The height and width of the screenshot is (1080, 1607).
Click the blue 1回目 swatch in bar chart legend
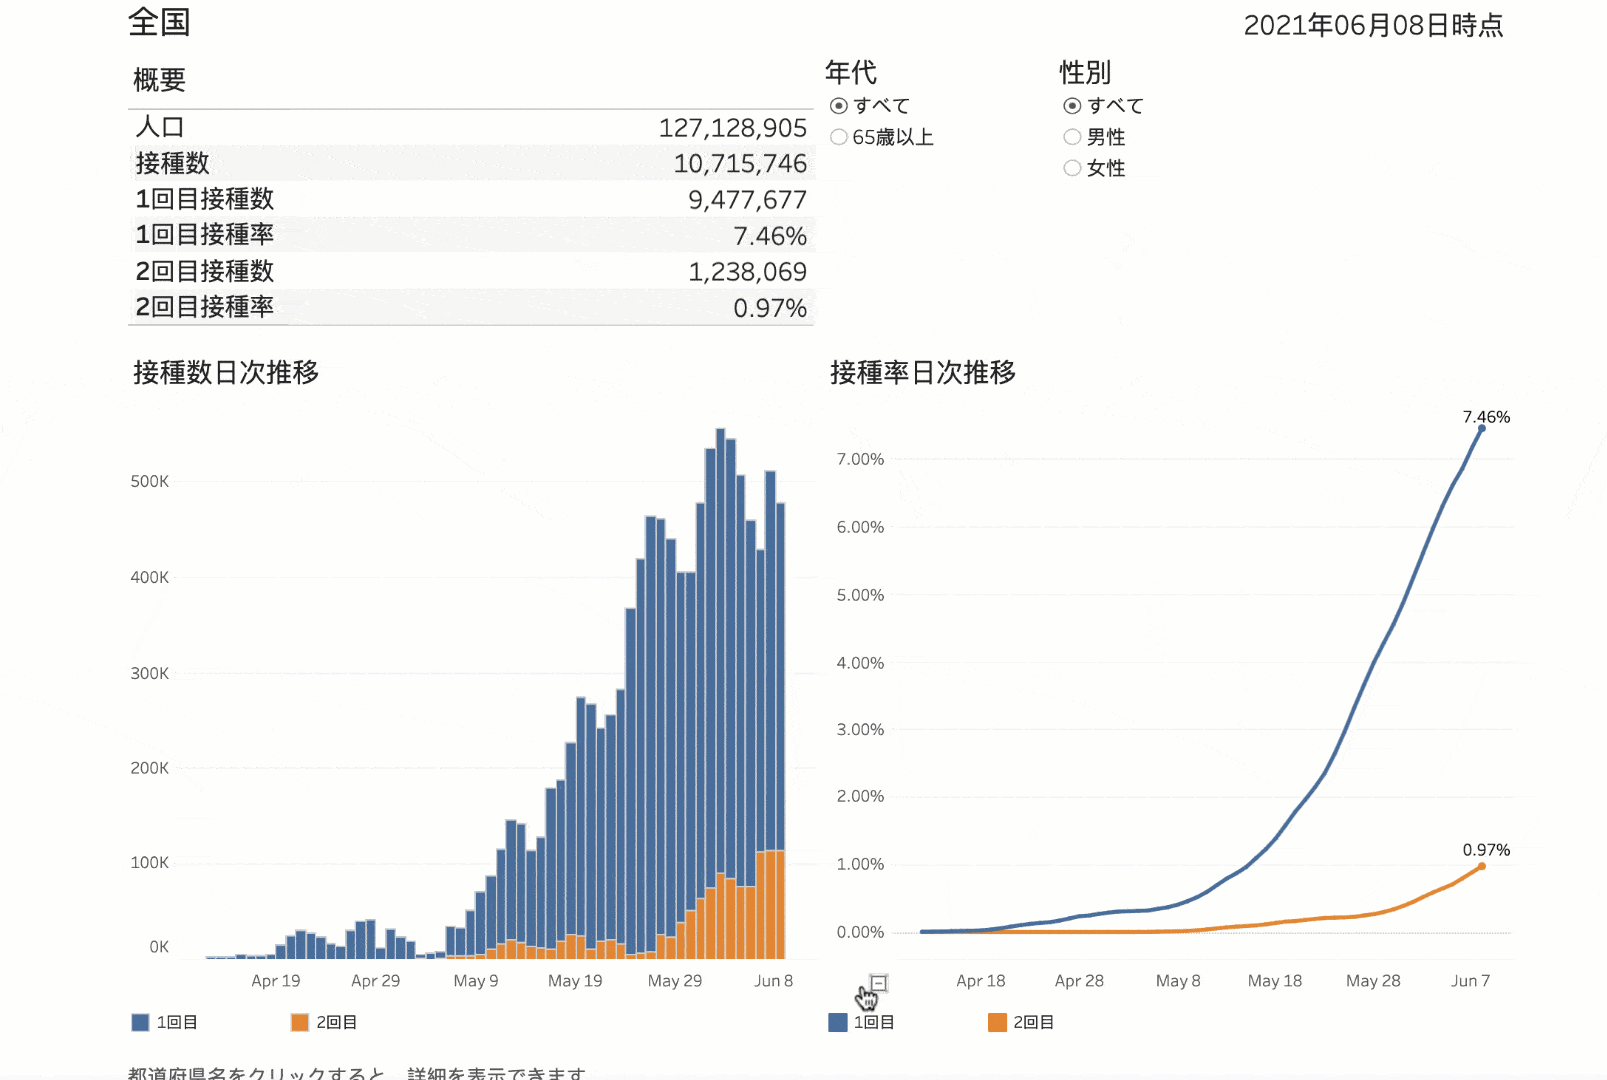tap(140, 1022)
